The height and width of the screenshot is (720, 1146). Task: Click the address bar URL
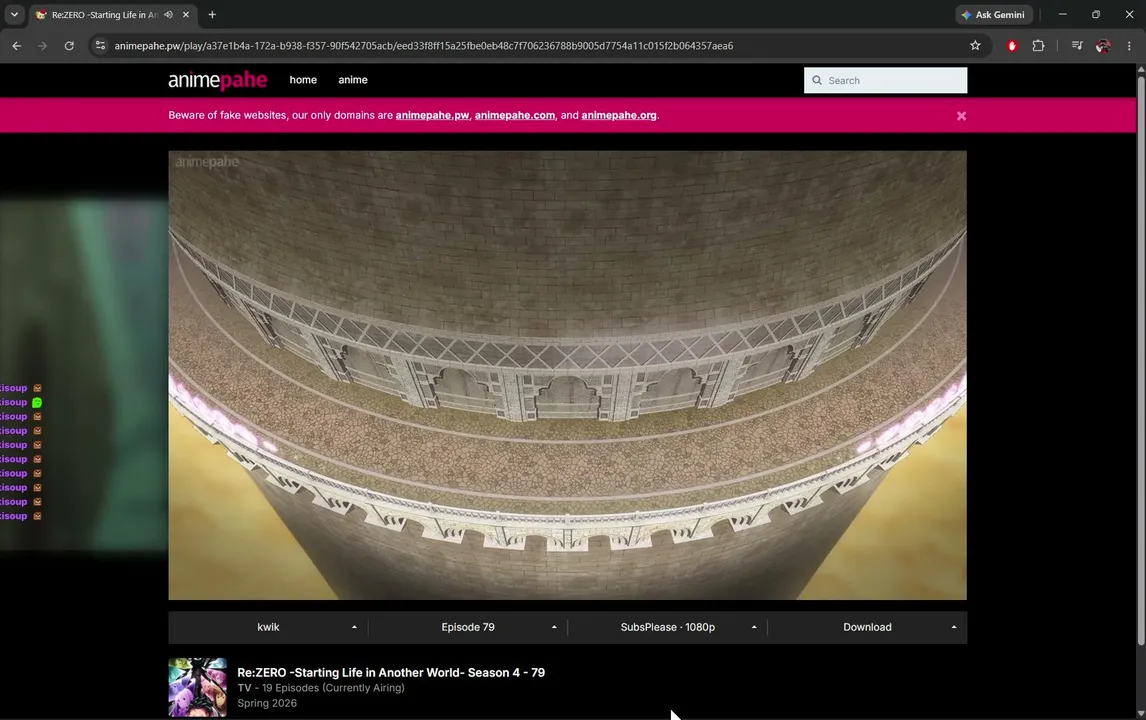(x=424, y=45)
